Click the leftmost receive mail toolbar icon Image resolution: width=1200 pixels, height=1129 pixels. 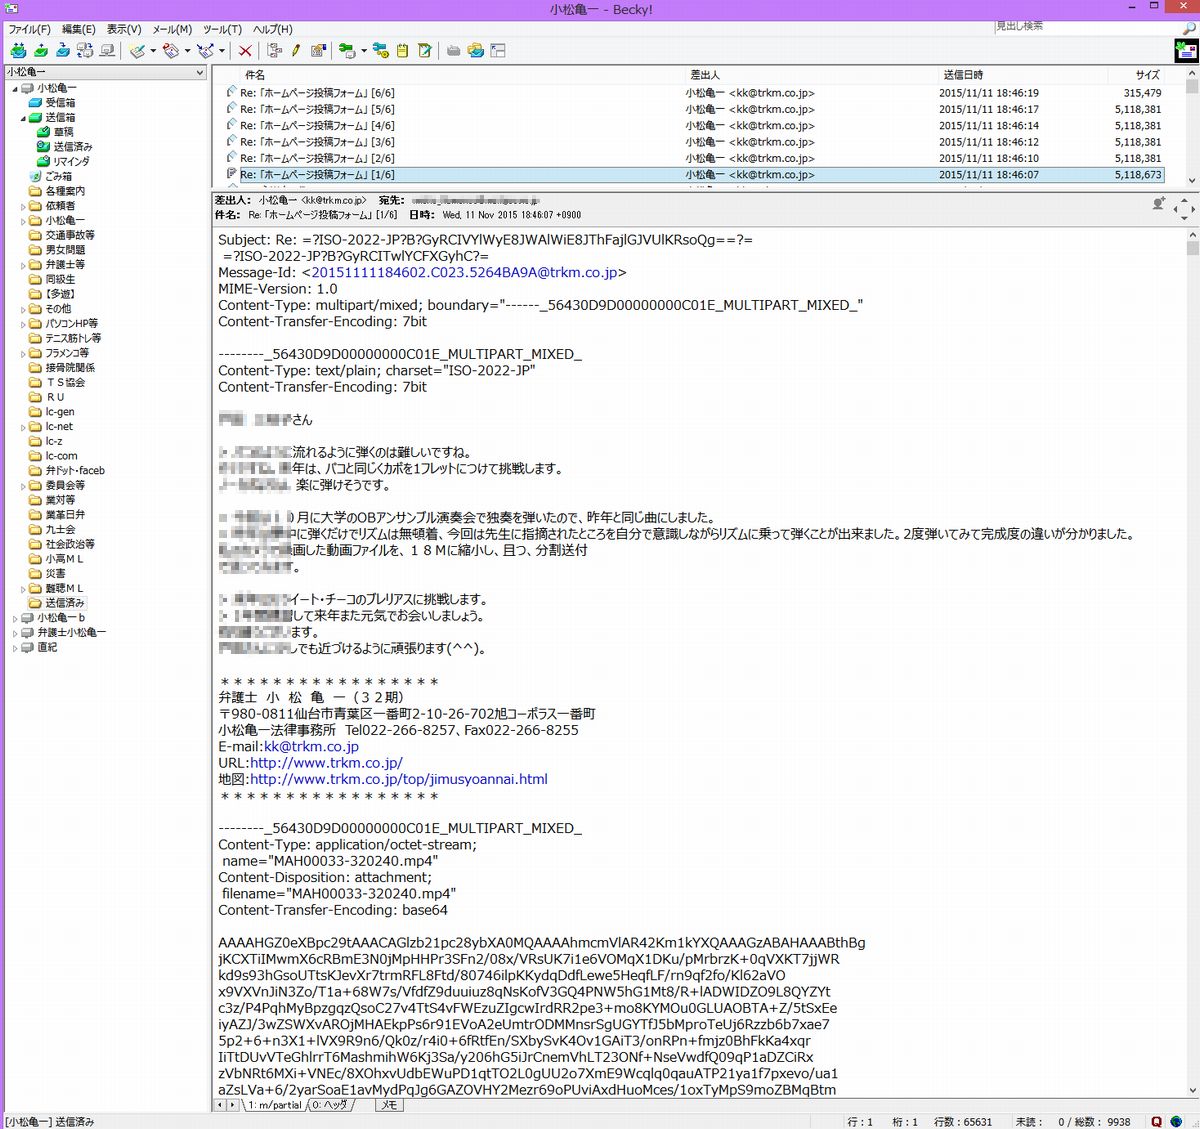(18, 51)
